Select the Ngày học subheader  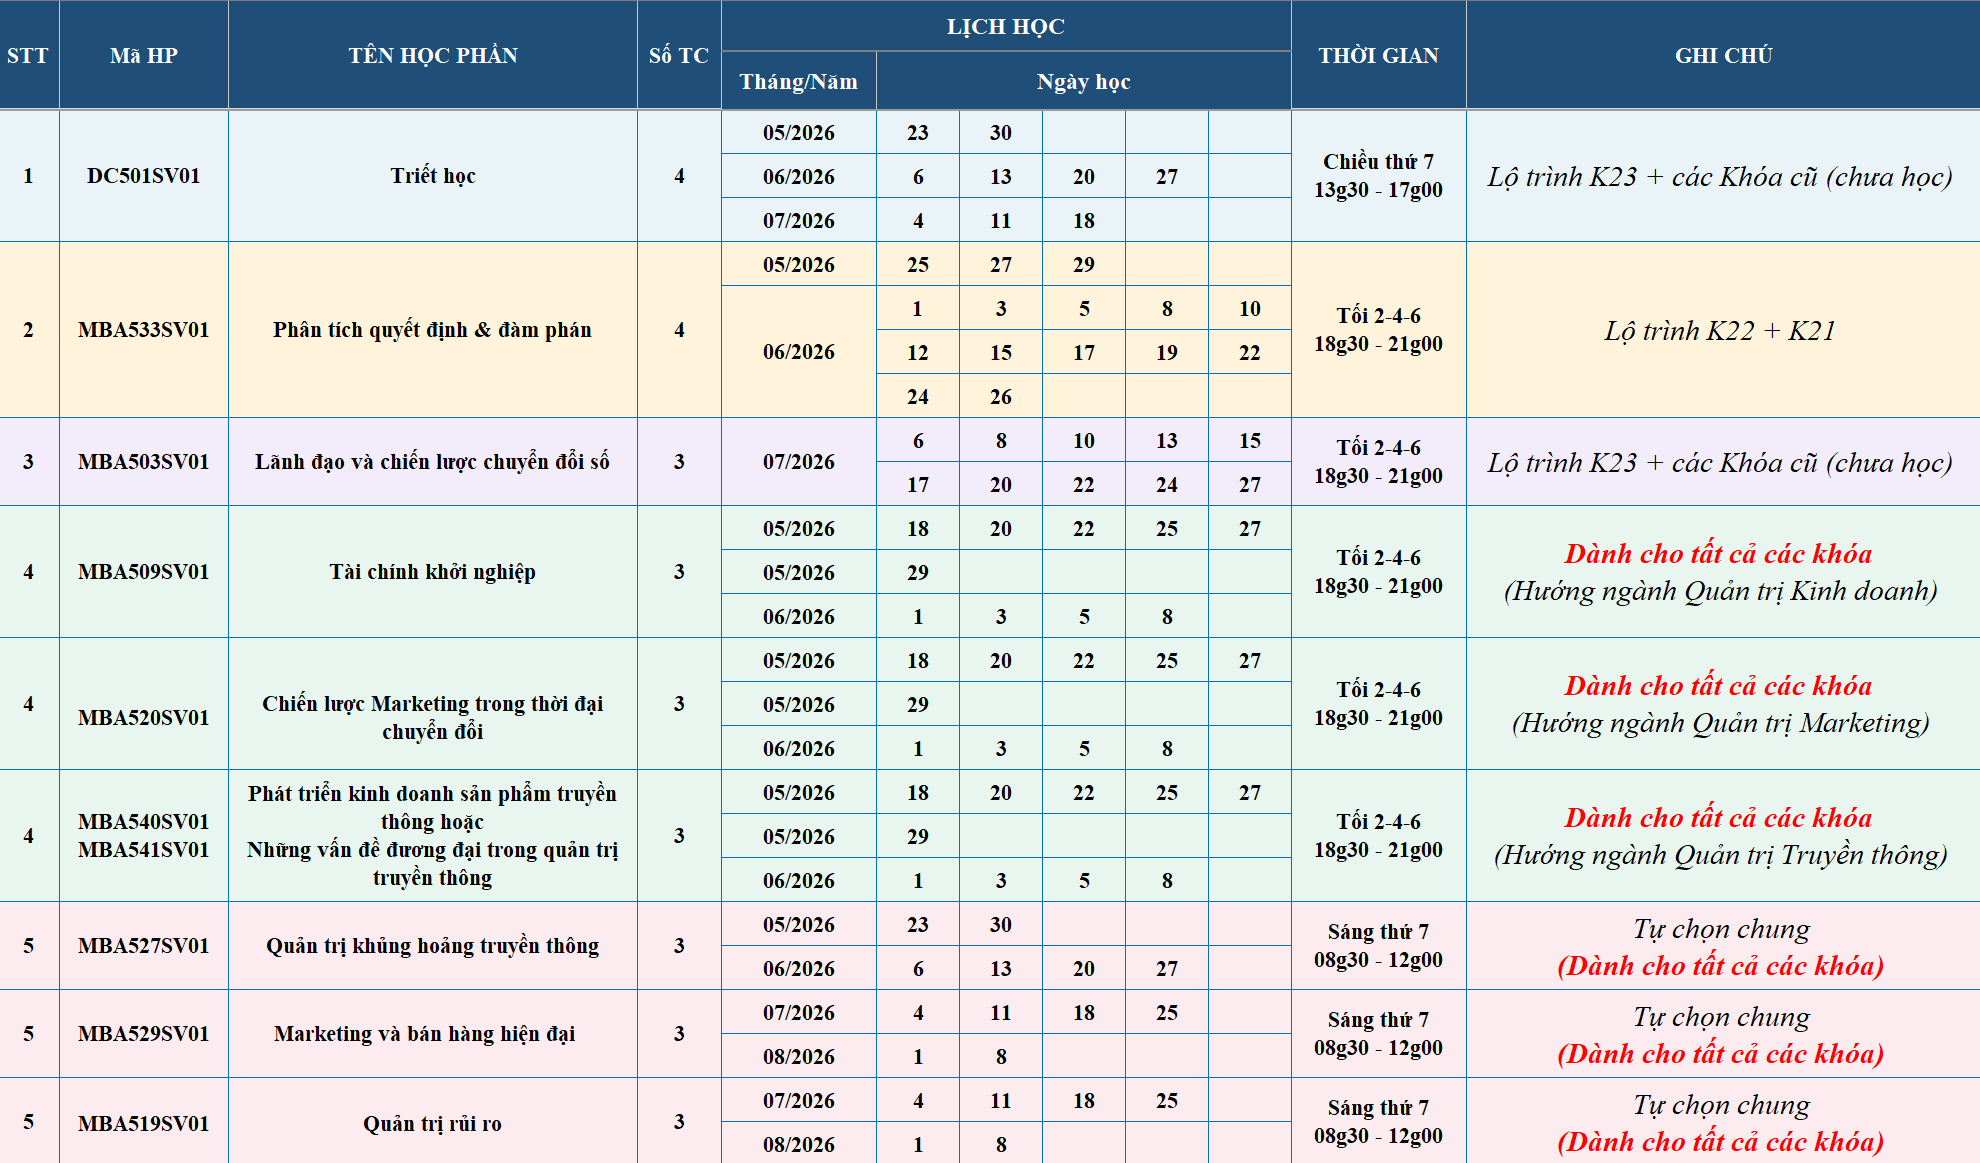click(1083, 82)
